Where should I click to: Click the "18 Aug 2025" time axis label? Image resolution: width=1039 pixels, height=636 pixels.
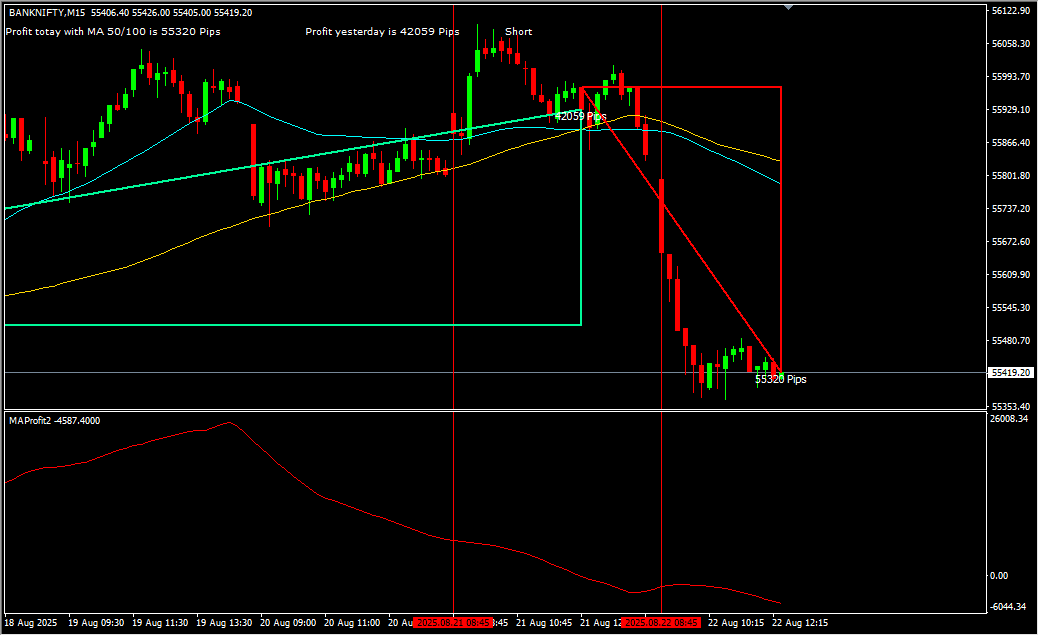tap(32, 623)
